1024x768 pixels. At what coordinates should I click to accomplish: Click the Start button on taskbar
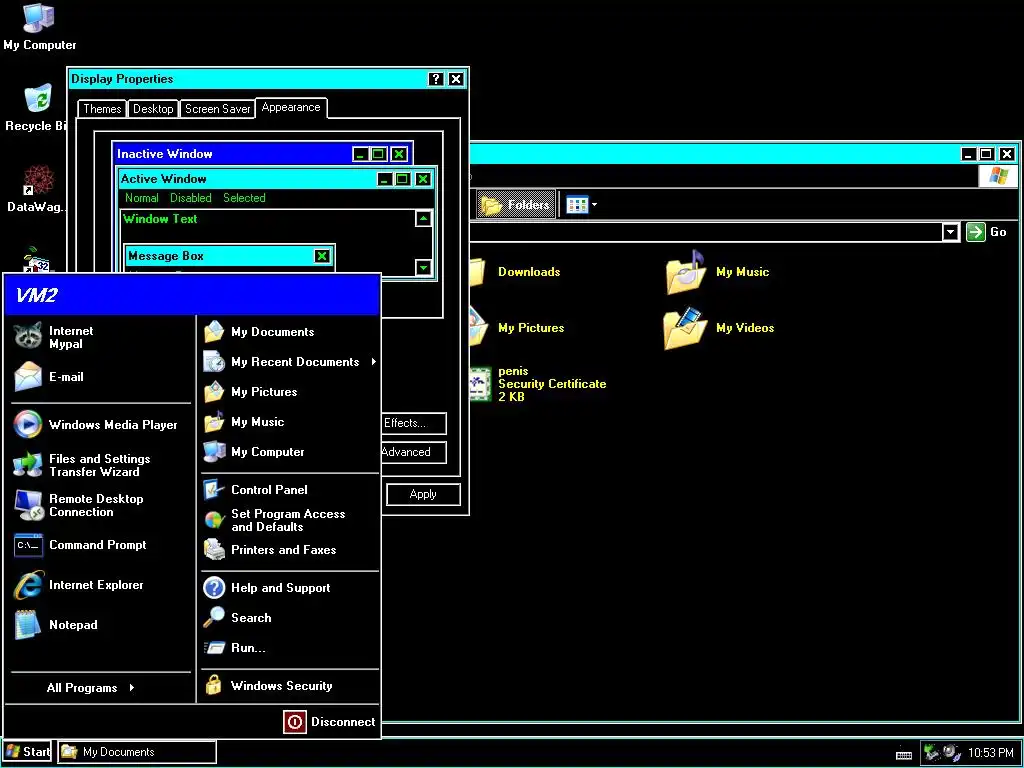coord(27,752)
